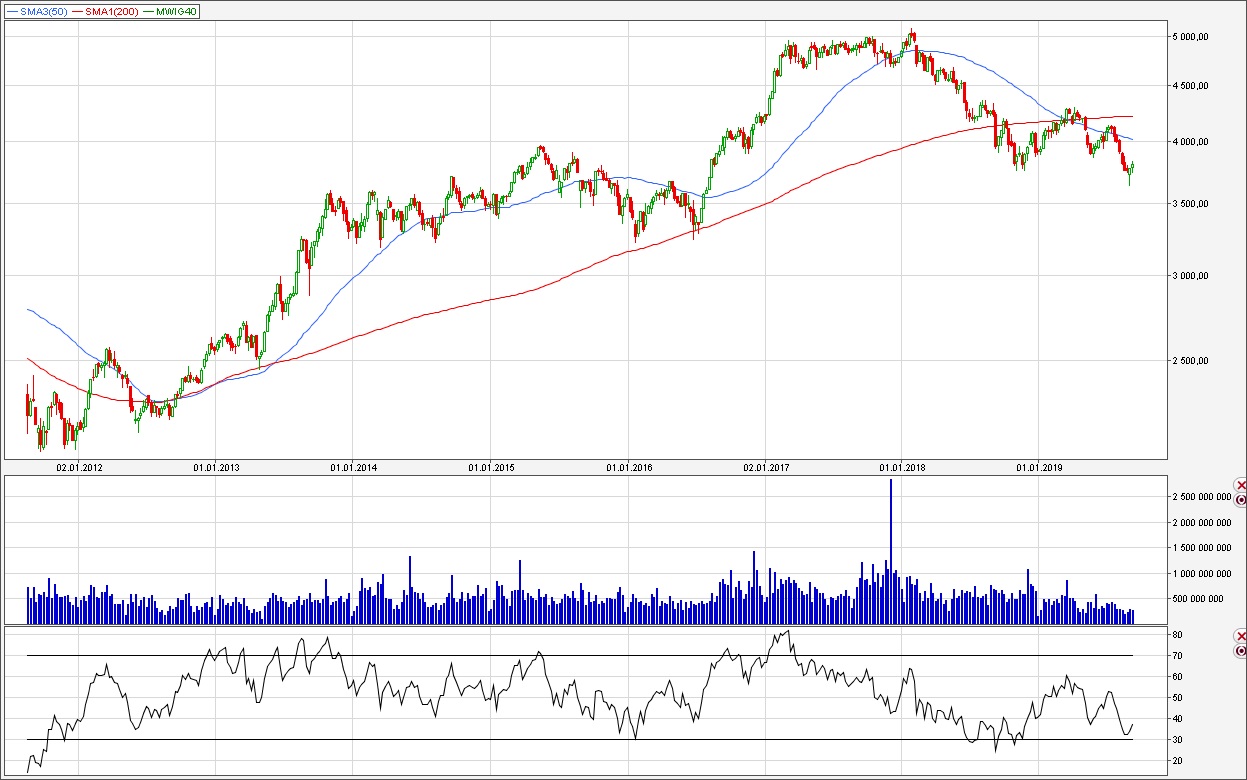Click the 02.01.2017 date axis label

(x=764, y=467)
